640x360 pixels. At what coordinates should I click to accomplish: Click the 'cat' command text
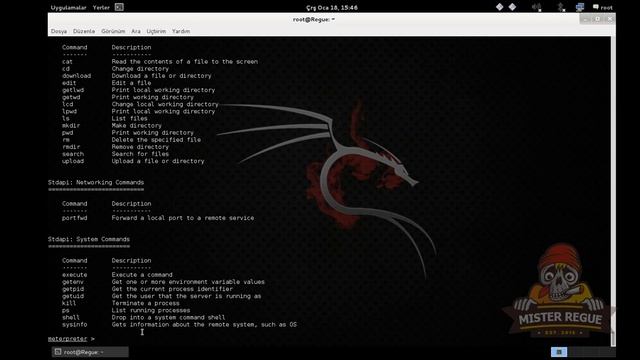pos(67,62)
